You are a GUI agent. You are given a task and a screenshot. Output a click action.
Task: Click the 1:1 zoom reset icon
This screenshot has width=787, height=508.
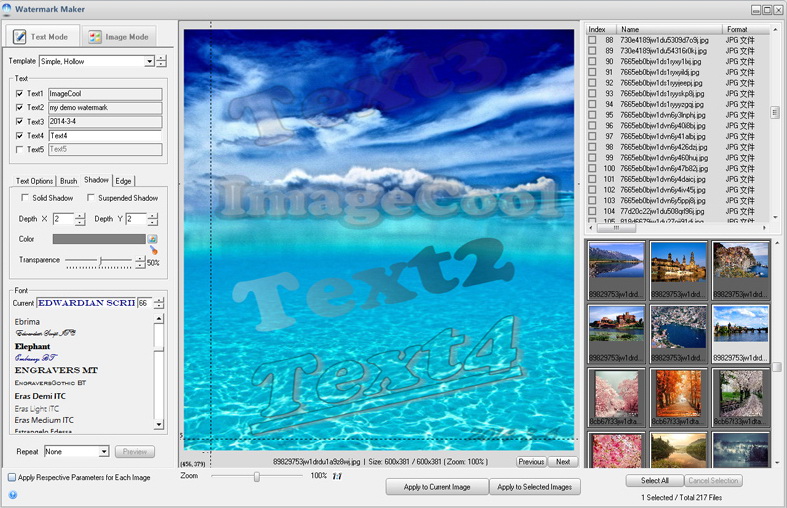337,476
